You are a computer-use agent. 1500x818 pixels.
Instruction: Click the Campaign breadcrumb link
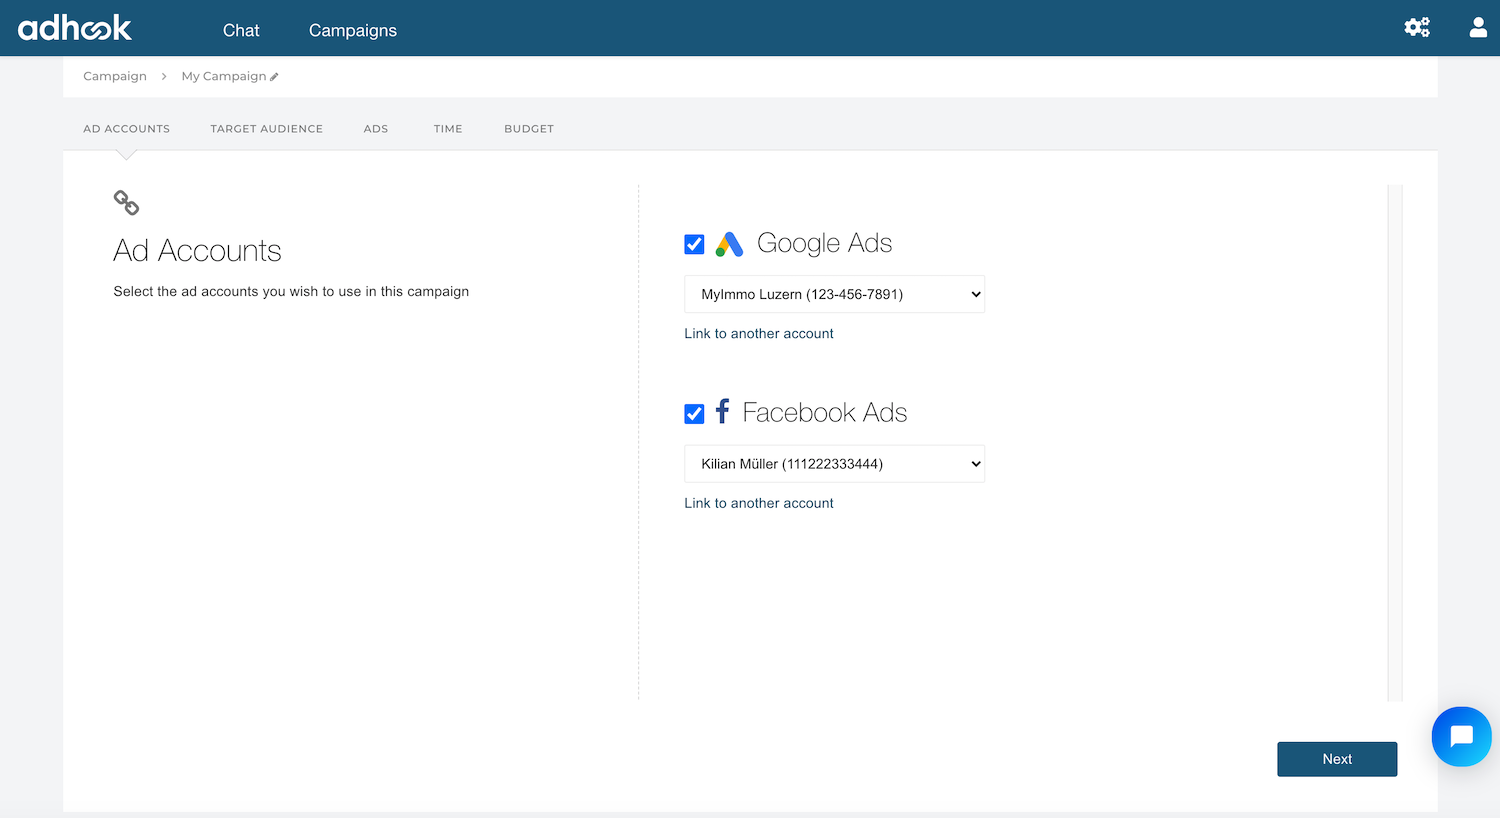pos(115,76)
